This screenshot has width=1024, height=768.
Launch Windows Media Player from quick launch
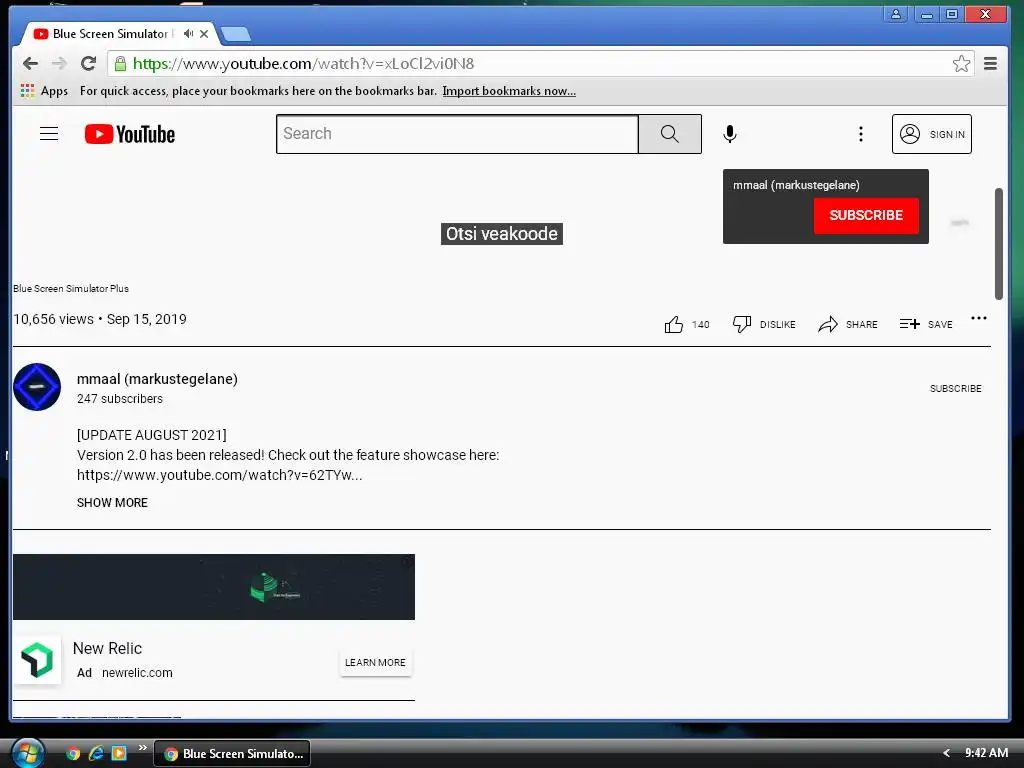tap(119, 754)
